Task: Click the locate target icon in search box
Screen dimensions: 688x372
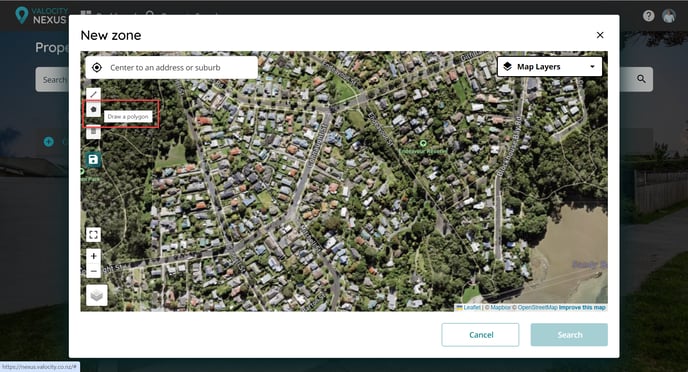Action: click(97, 68)
